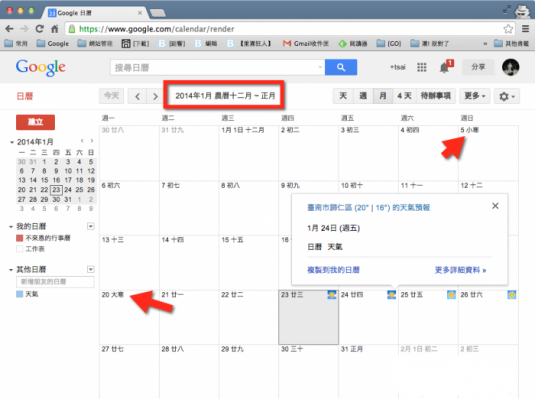The height and width of the screenshot is (399, 535).
Task: Bookmark page with star icon
Action: 508,29
